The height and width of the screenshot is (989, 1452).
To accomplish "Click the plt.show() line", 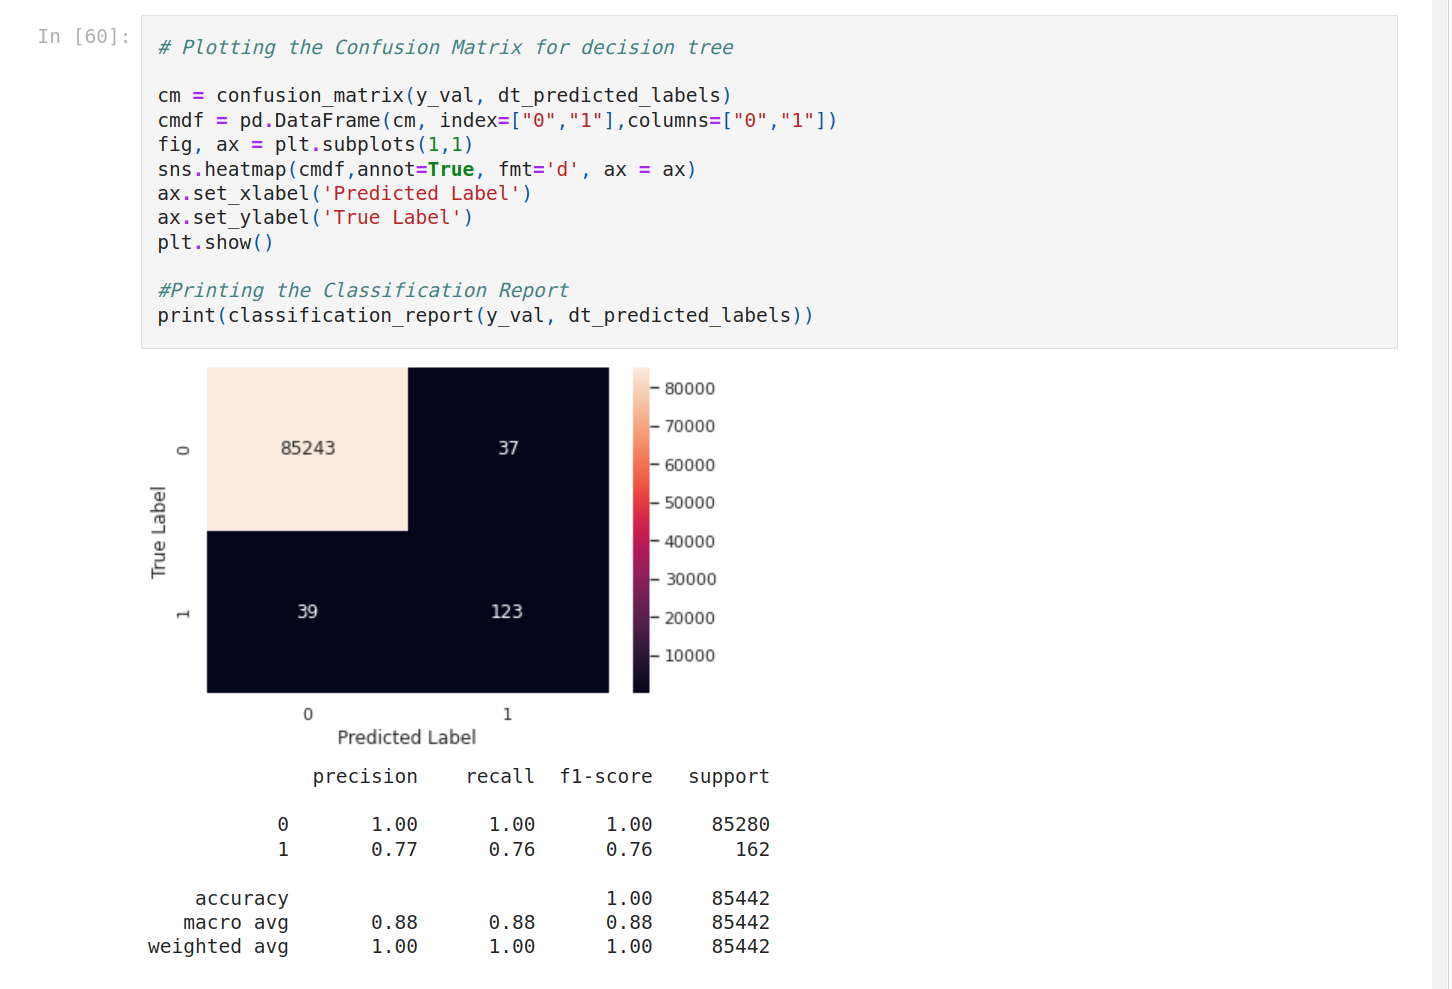I will pos(215,242).
